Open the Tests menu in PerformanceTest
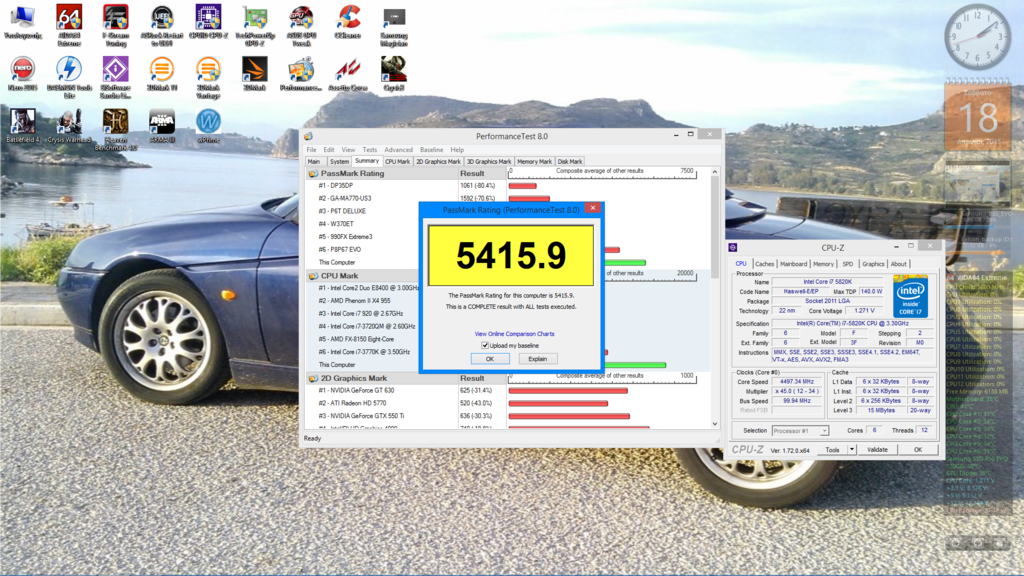Image resolution: width=1024 pixels, height=576 pixels. 370,150
